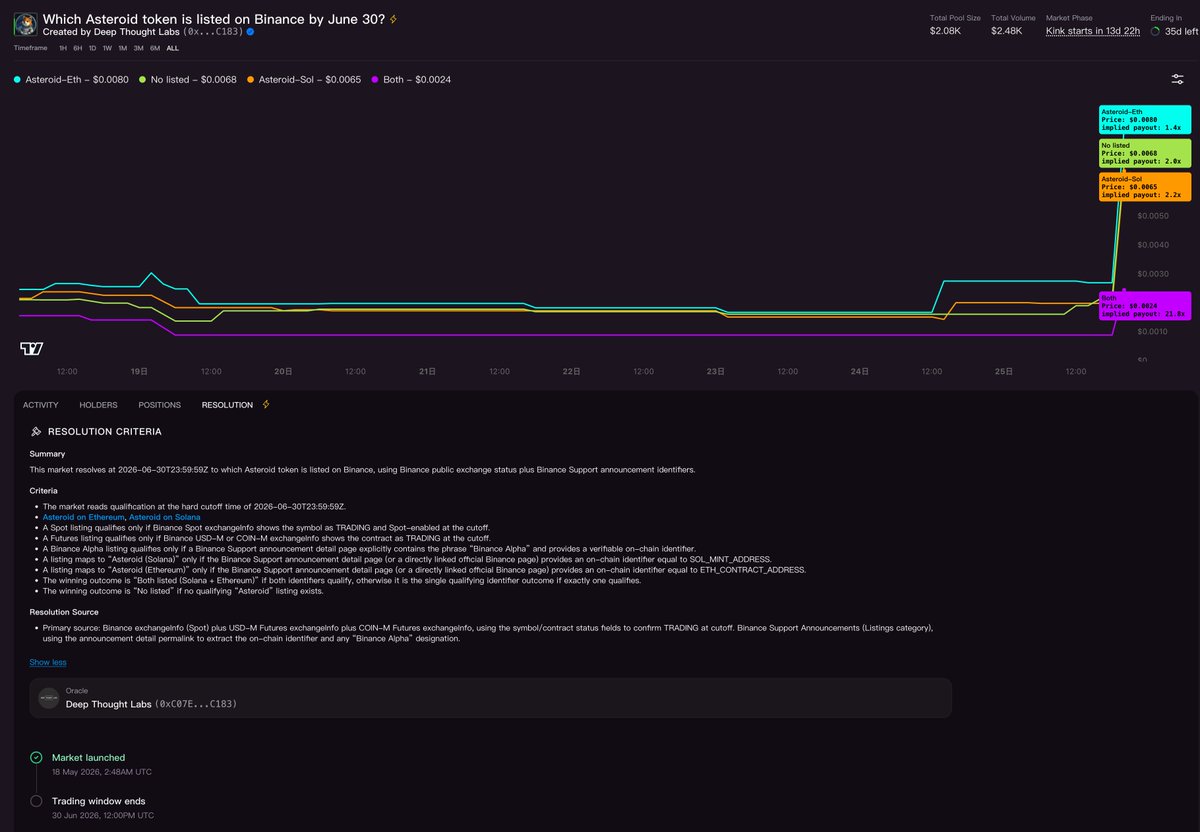Screen dimensions: 1200x832
Task: Select the 6H timeframe
Action: (78, 48)
